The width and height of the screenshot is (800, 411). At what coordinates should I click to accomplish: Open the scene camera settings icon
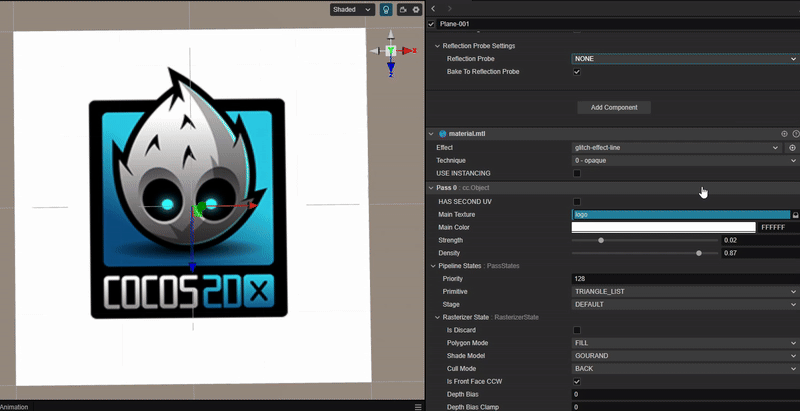point(403,10)
